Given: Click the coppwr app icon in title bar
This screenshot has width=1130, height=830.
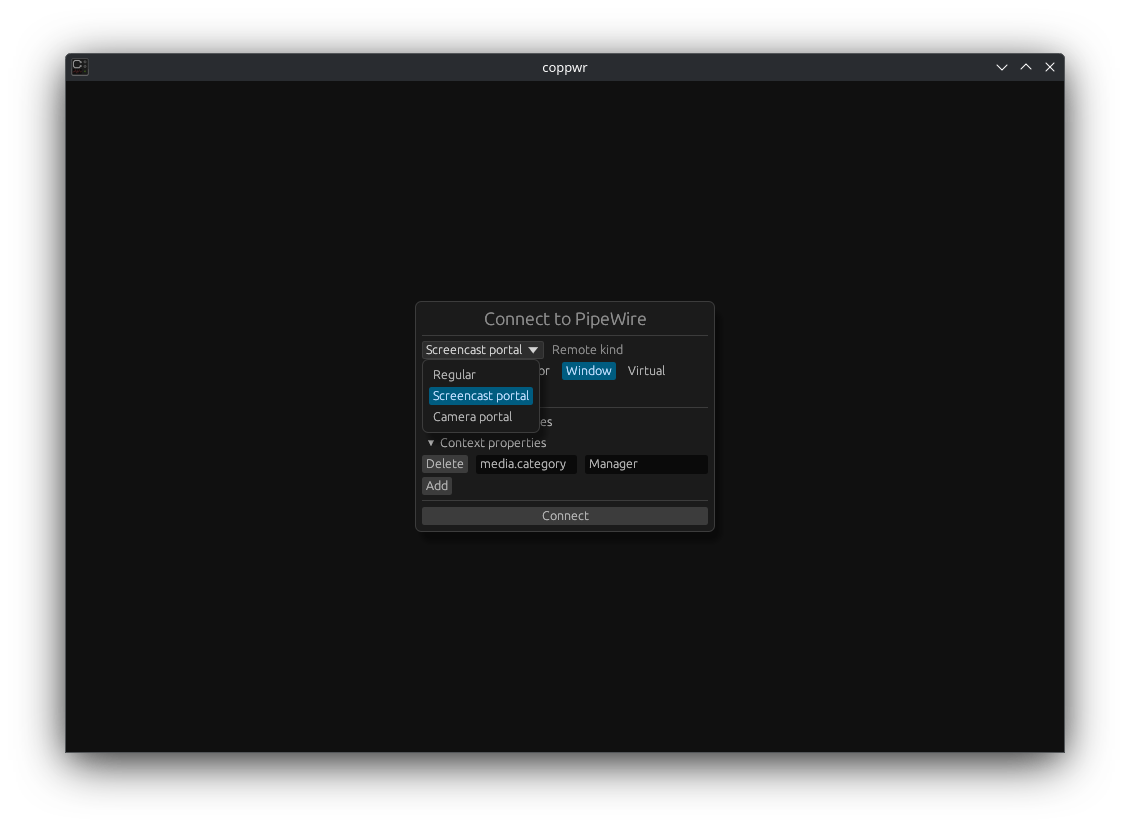Looking at the screenshot, I should [80, 67].
